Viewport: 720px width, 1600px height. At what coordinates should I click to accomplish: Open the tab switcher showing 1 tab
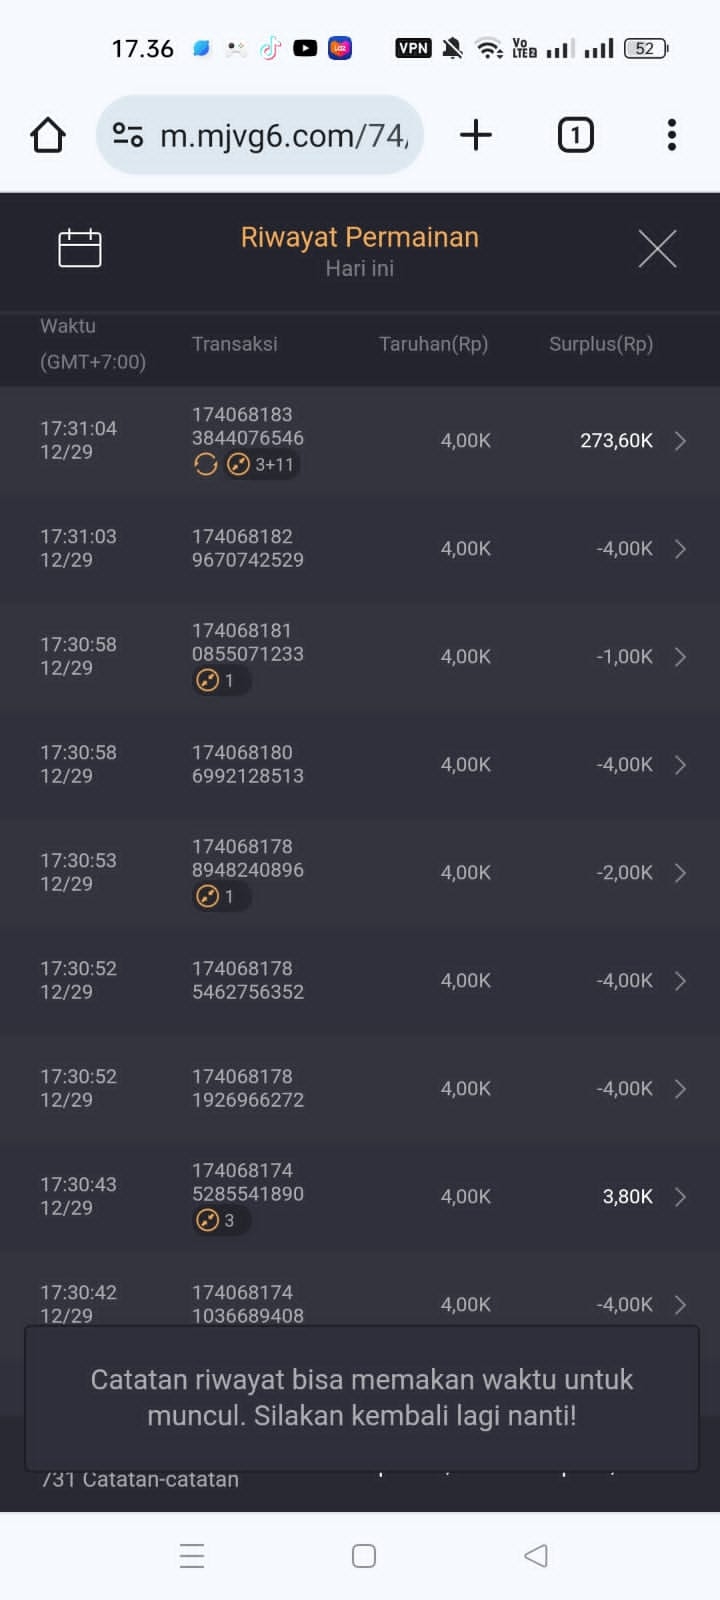(575, 135)
